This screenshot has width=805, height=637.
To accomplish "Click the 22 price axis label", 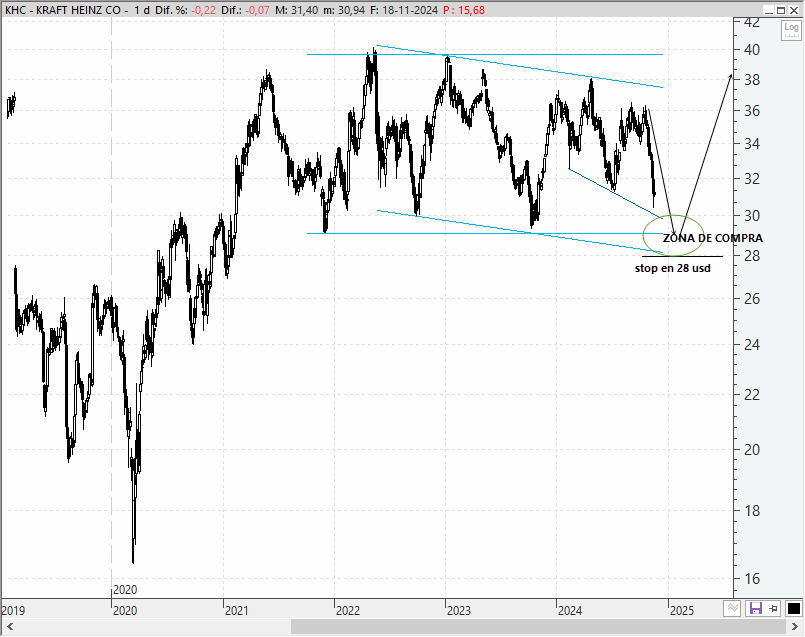I will [x=752, y=395].
